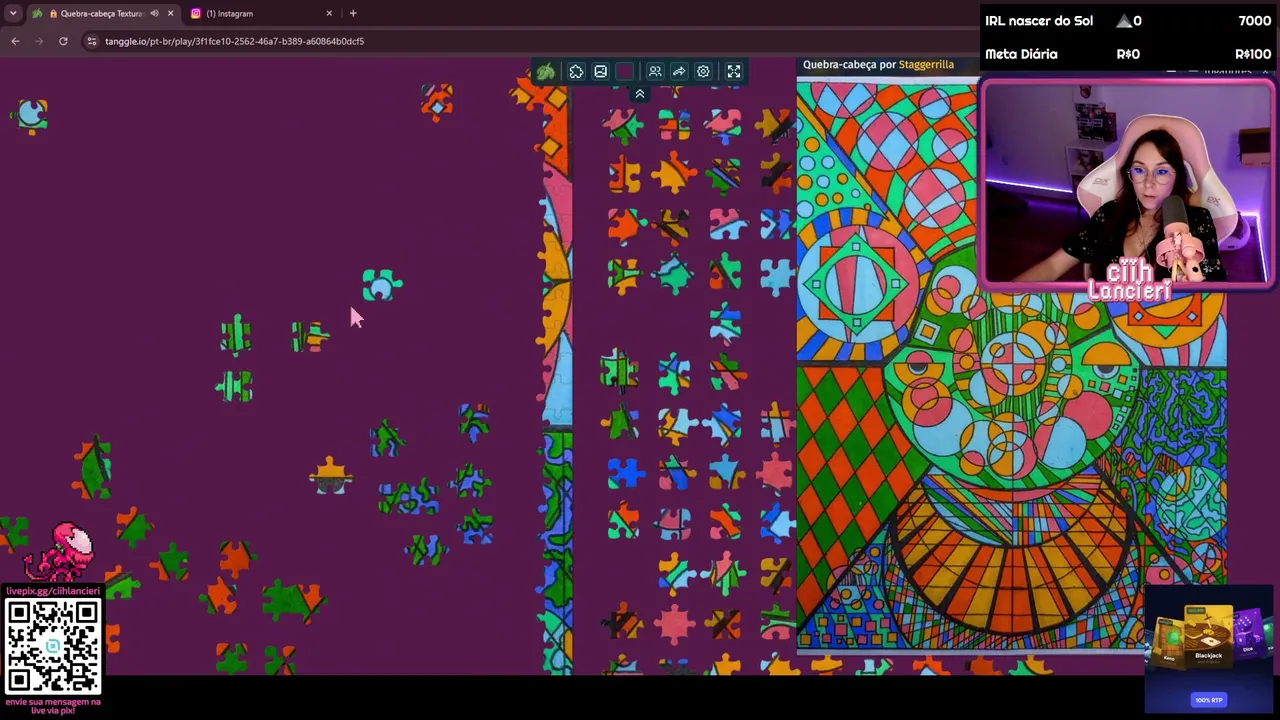Screen dimensions: 1280x720
Task: Click the 'IRL nascer do Sol' label
Action: tap(1038, 21)
